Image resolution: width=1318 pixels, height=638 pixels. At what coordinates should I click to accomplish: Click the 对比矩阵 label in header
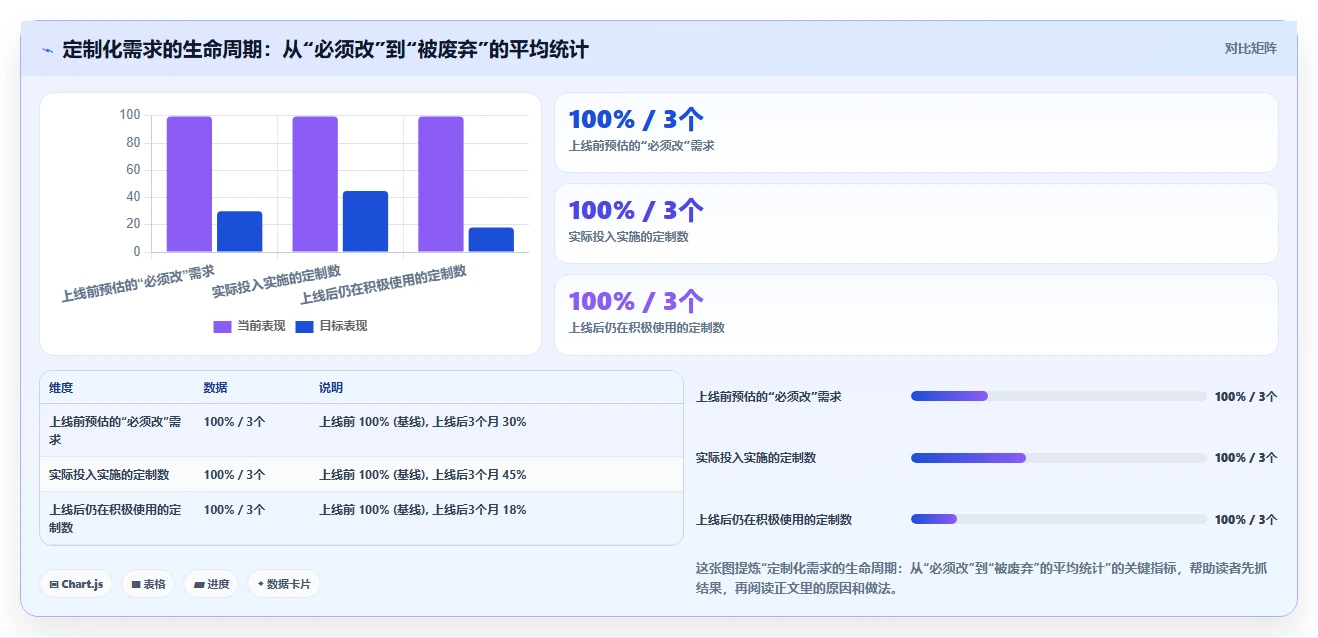(x=1251, y=48)
